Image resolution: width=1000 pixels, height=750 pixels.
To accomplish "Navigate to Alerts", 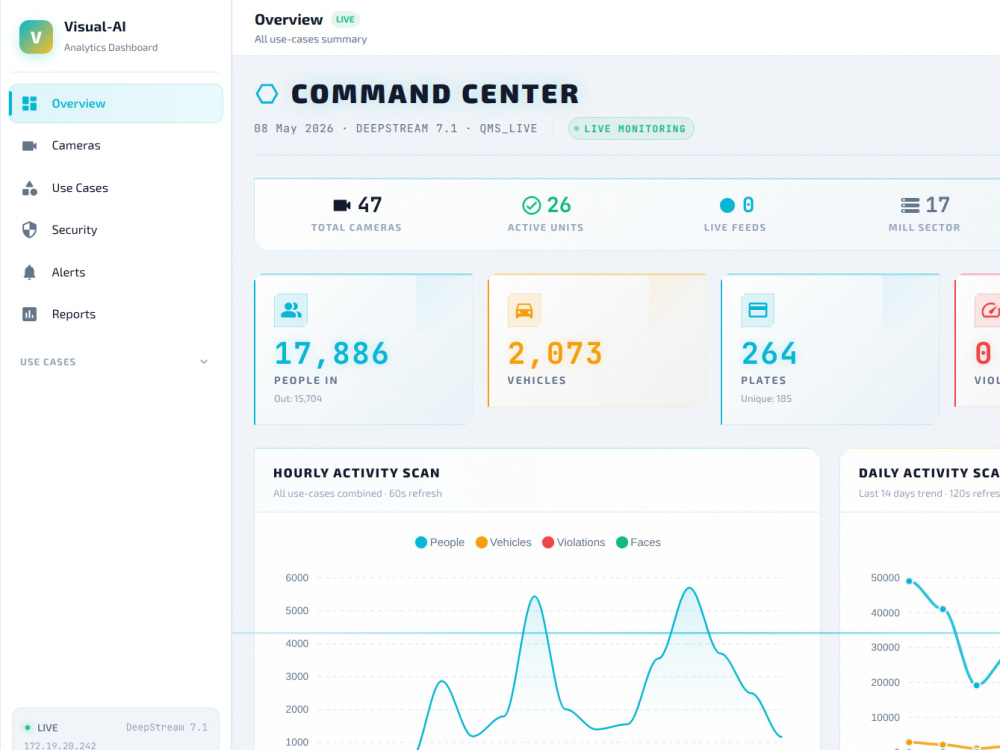I will 116,272.
